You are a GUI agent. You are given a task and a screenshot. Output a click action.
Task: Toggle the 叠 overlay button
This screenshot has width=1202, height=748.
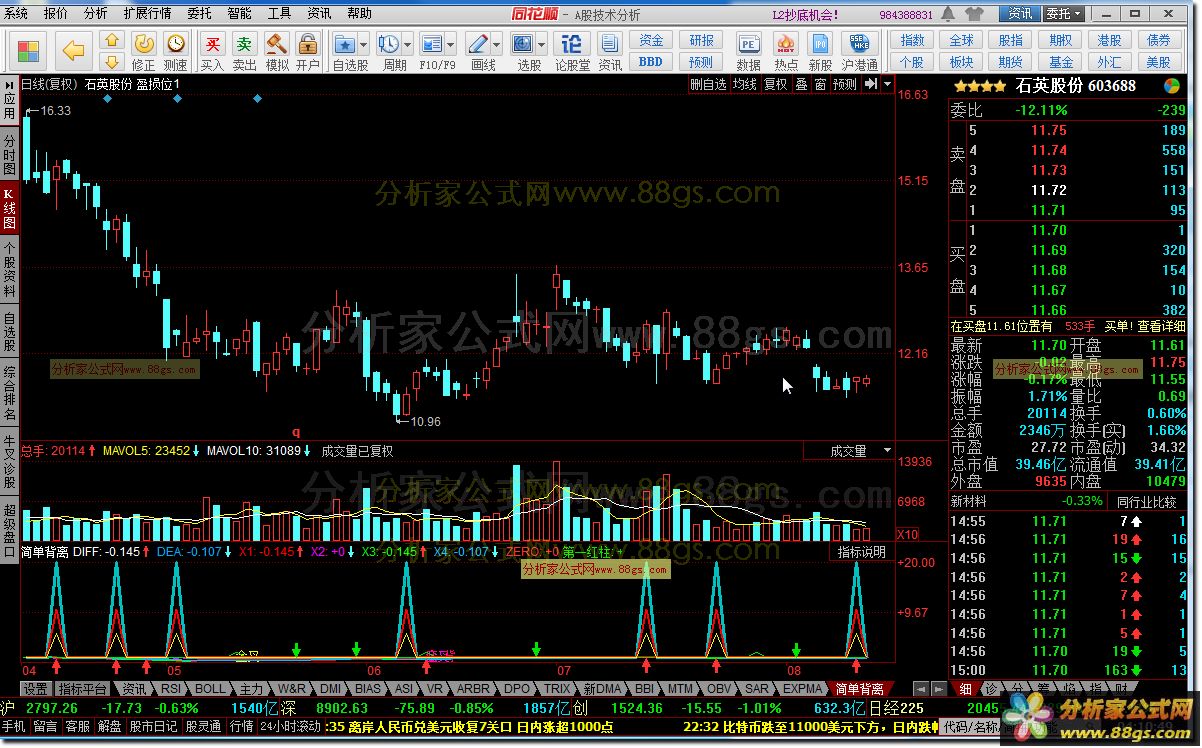pos(801,85)
